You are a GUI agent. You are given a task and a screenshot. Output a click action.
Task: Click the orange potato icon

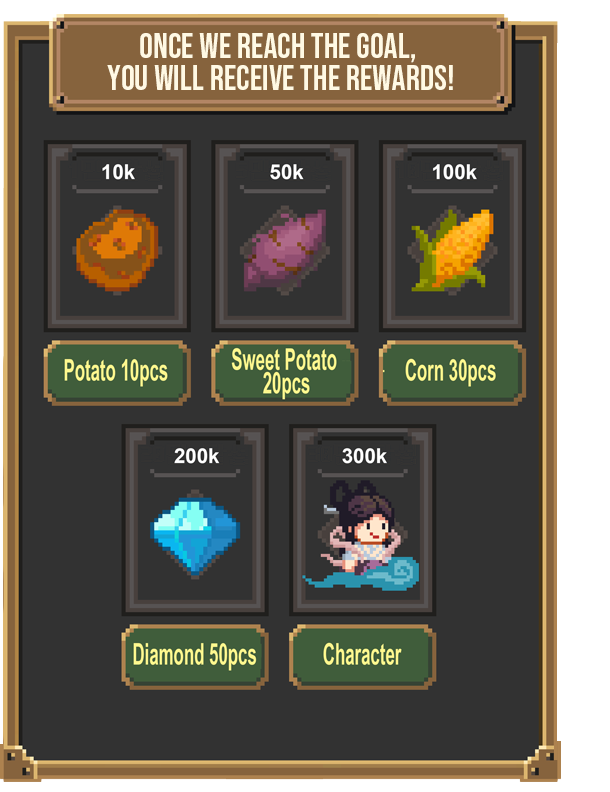pyautogui.click(x=117, y=250)
